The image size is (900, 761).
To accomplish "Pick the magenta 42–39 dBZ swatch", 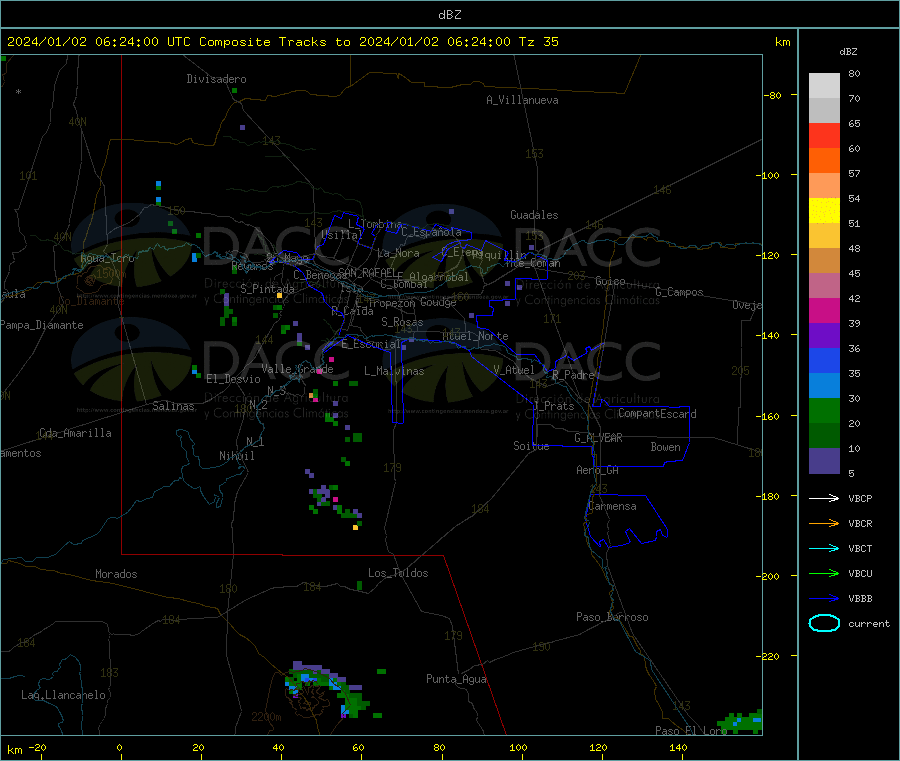I will (x=824, y=310).
